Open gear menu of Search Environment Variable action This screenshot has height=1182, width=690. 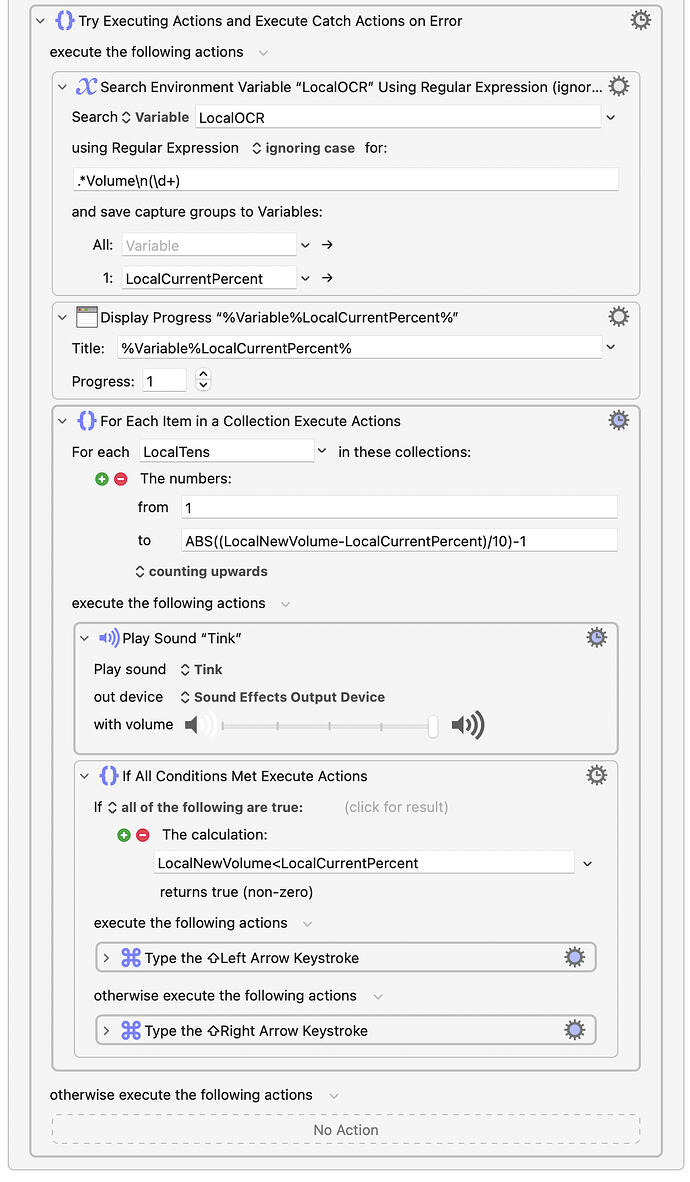click(x=618, y=87)
